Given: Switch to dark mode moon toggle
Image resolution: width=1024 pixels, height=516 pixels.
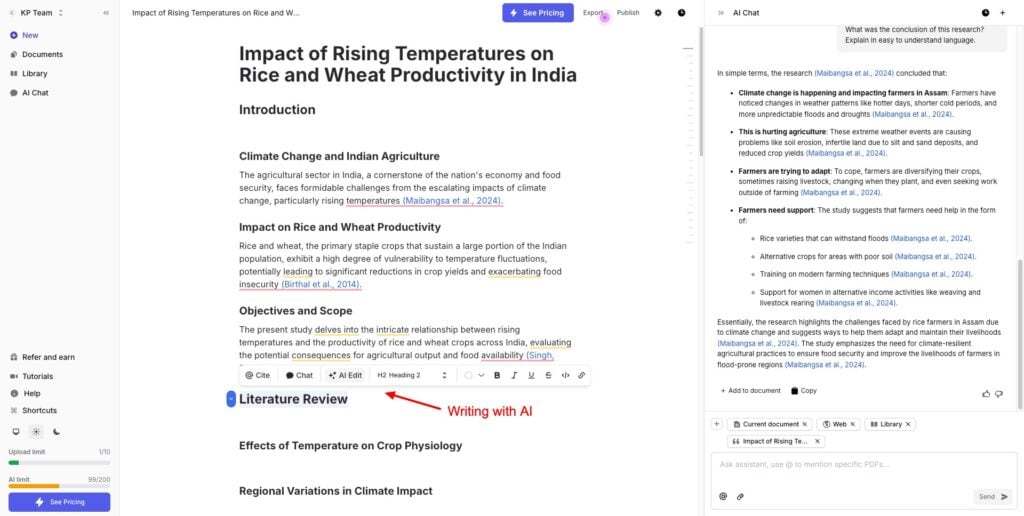Looking at the screenshot, I should point(57,432).
